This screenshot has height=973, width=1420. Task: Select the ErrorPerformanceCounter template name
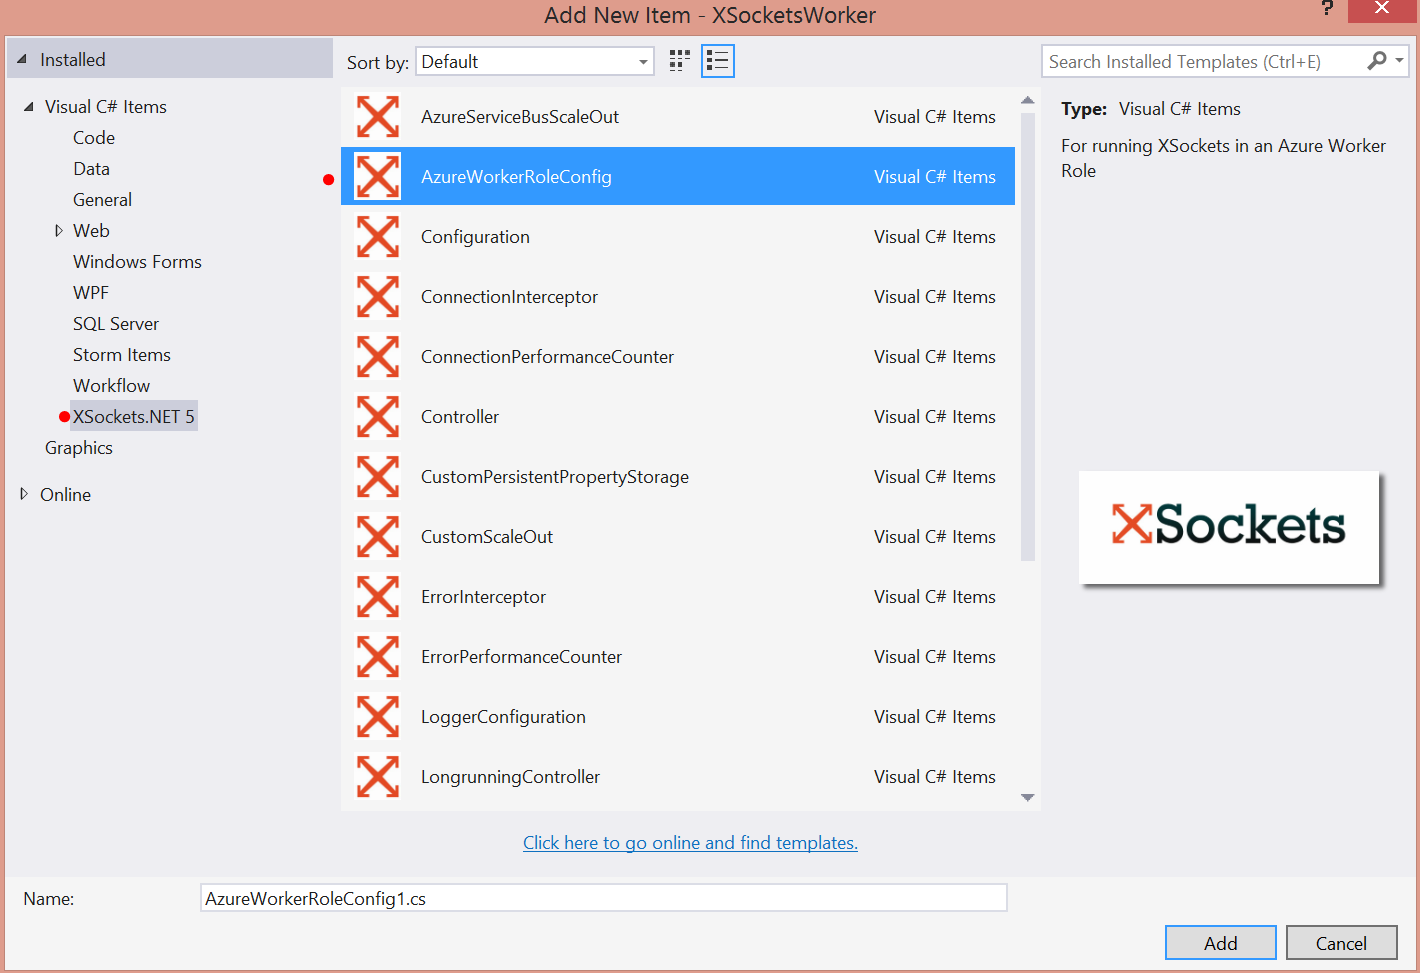click(521, 657)
